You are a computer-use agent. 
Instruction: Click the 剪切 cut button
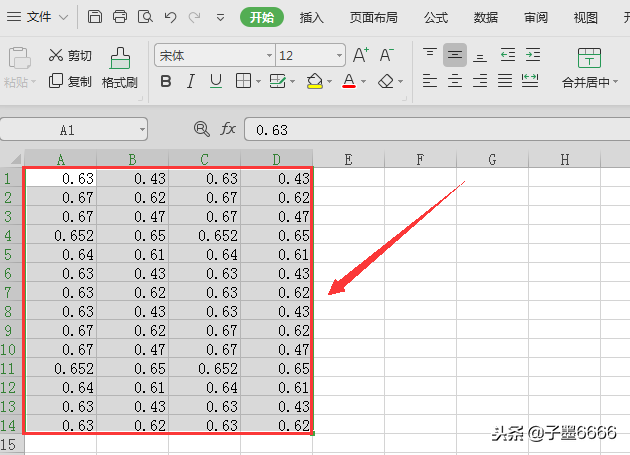pos(70,55)
